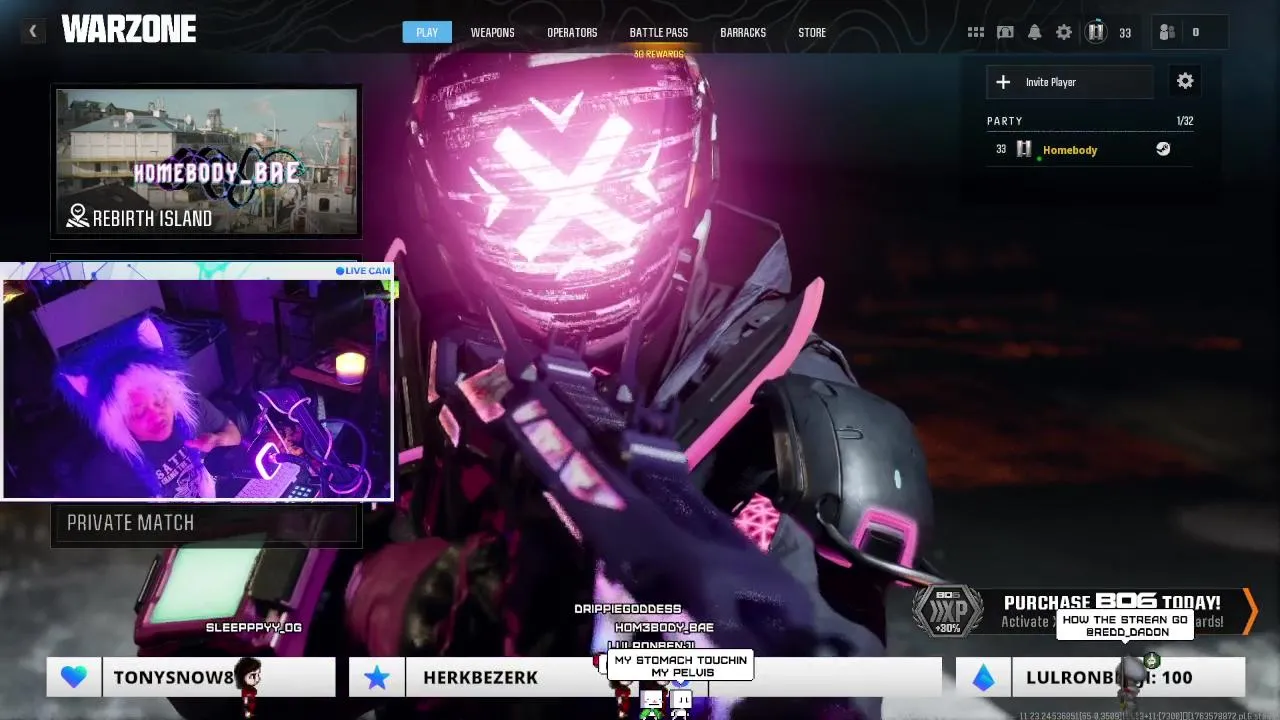Click the Invite Player button
This screenshot has height=720, width=1280.
click(x=1070, y=82)
